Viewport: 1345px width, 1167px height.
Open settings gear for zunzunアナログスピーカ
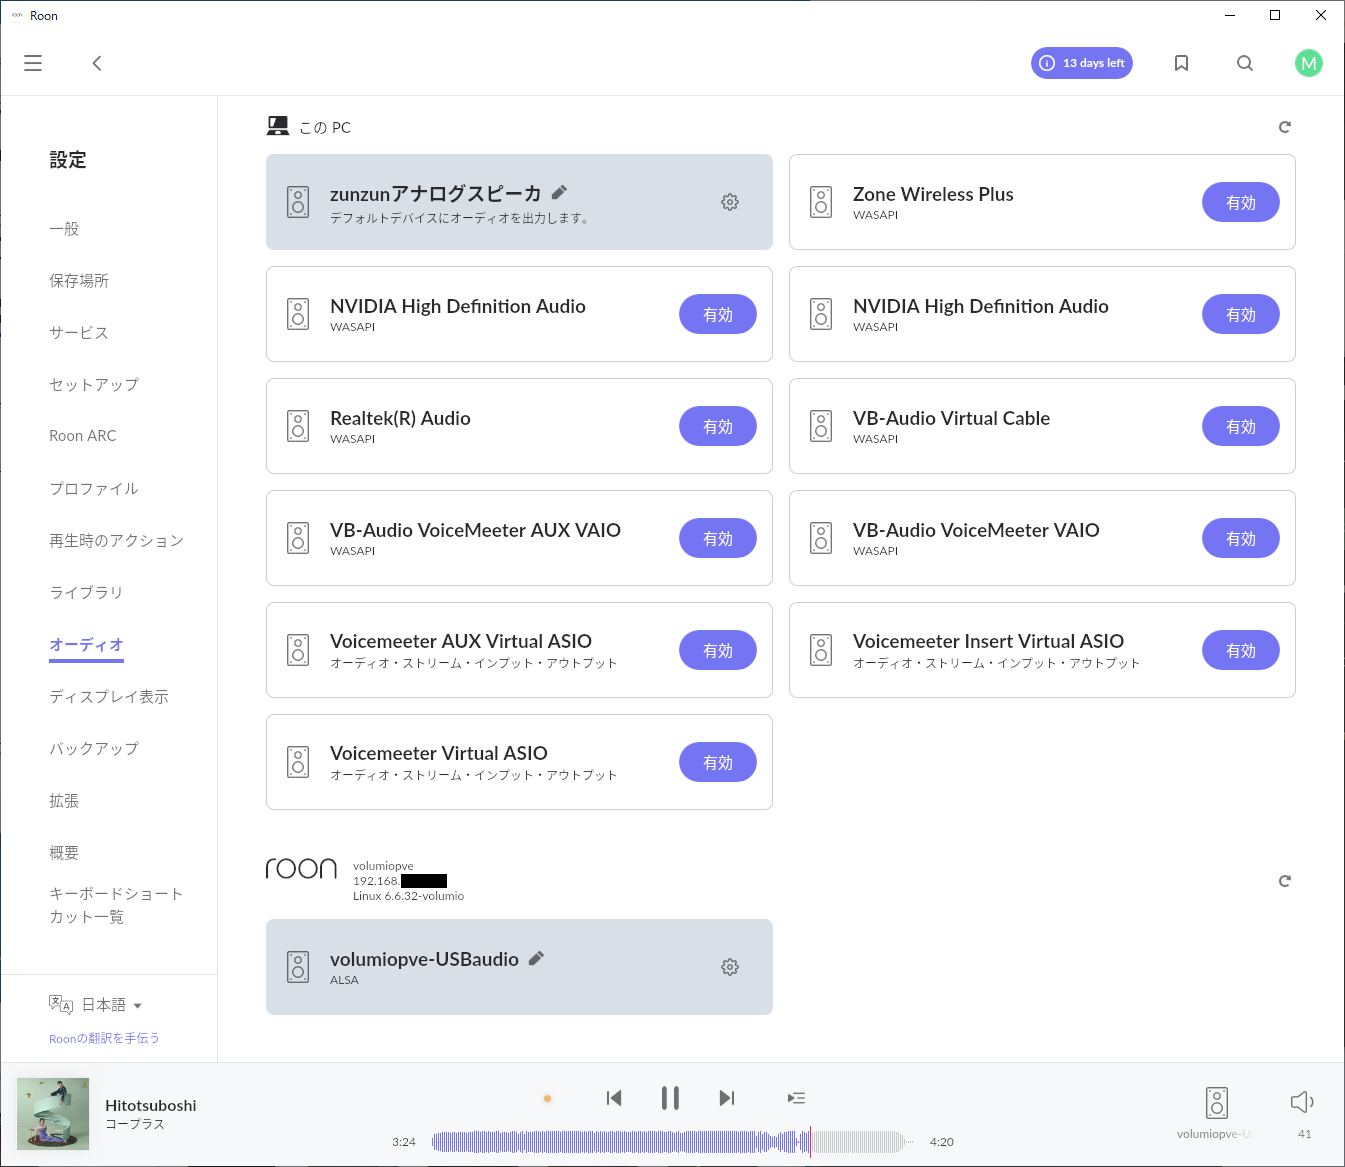tap(730, 202)
